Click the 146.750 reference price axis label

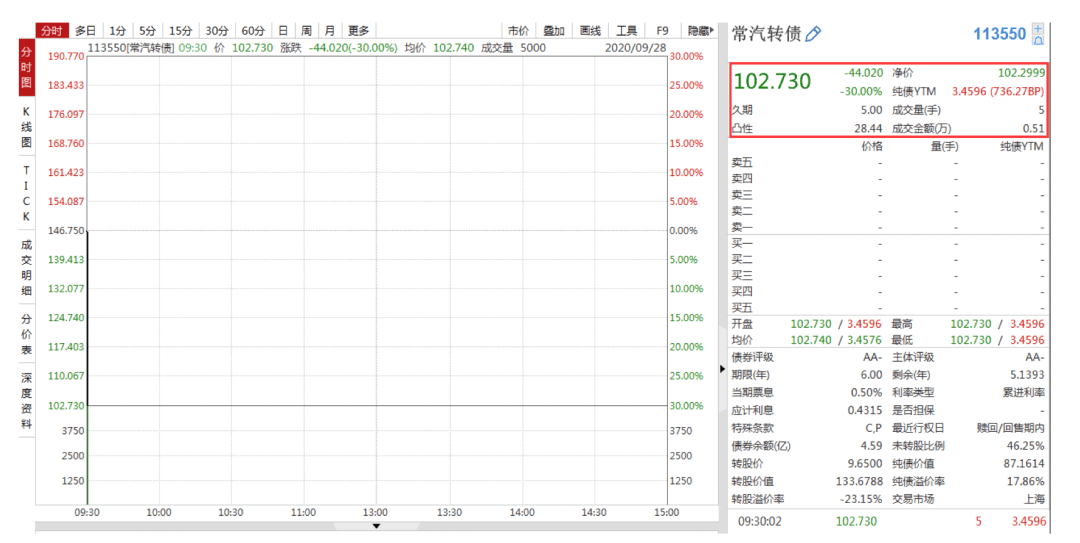point(65,231)
